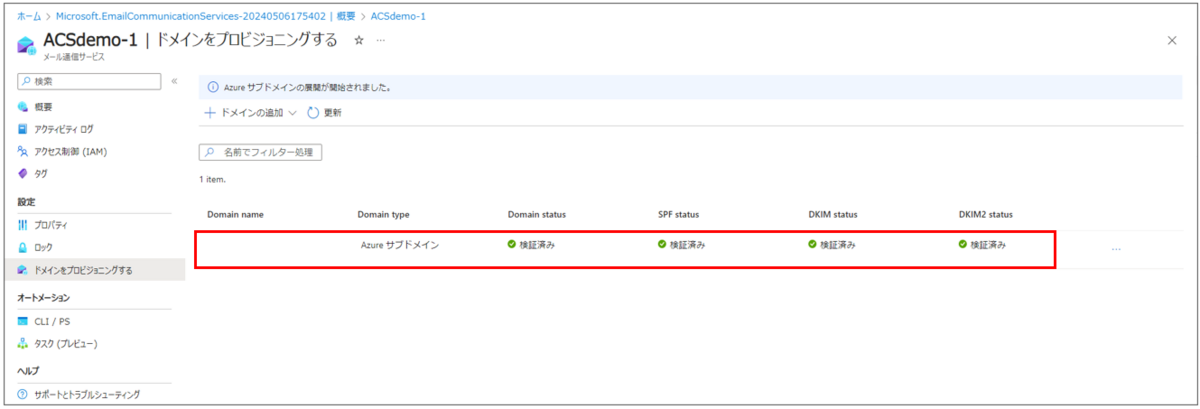This screenshot has height=409, width=1200.
Task: Click the タスク (プレビュー) icon
Action: click(23, 344)
